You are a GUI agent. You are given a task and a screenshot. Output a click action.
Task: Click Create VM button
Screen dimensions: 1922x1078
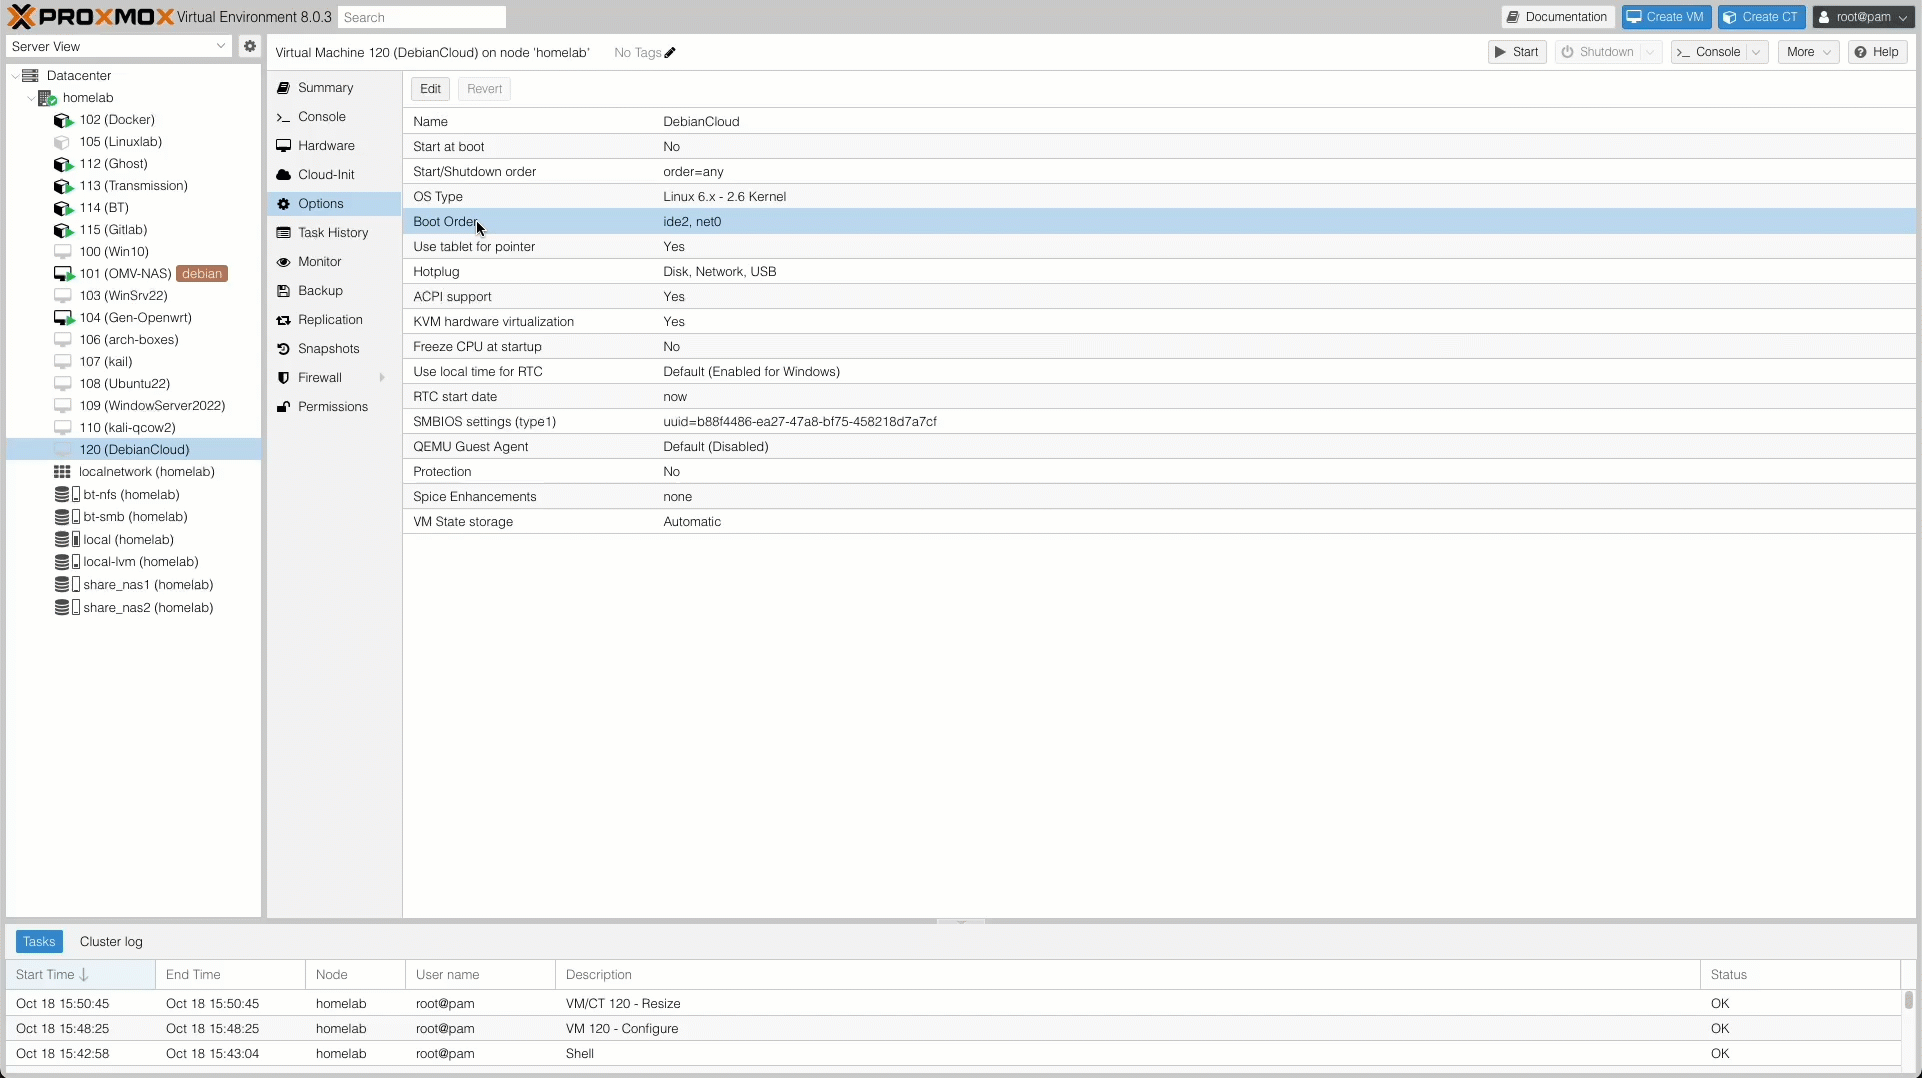pyautogui.click(x=1666, y=17)
